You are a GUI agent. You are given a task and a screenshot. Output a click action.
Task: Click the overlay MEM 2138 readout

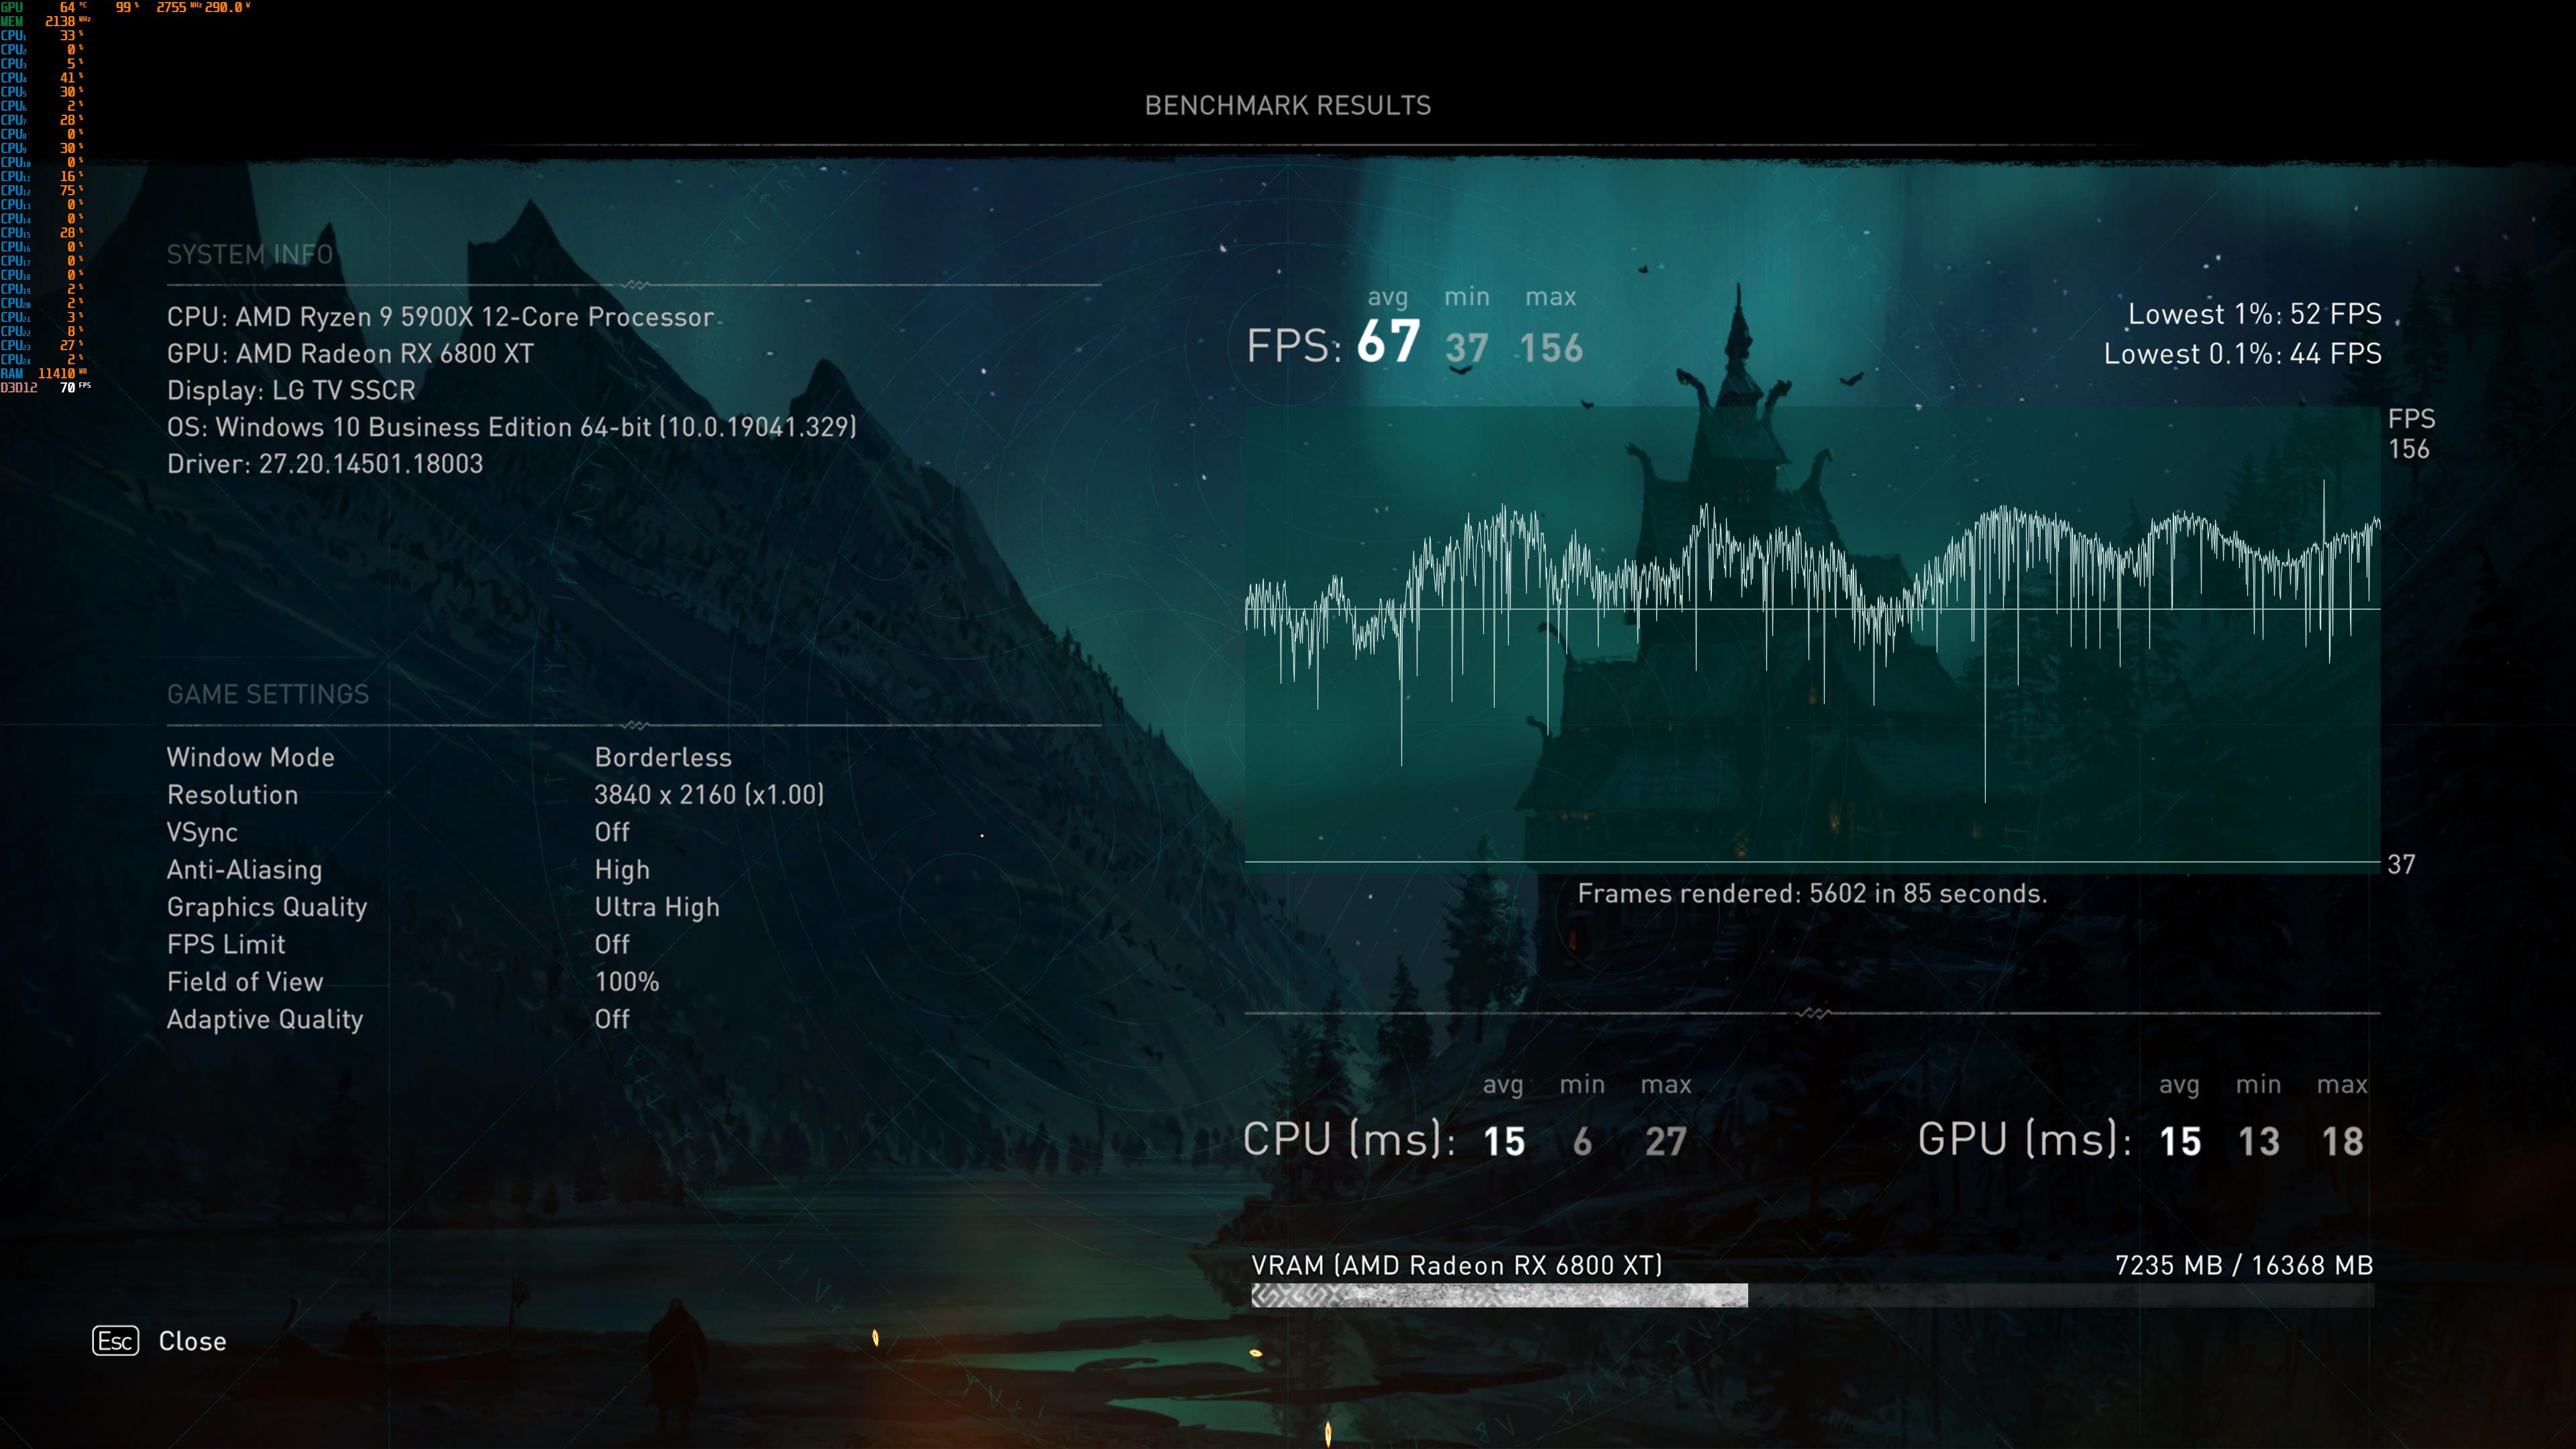click(x=46, y=21)
